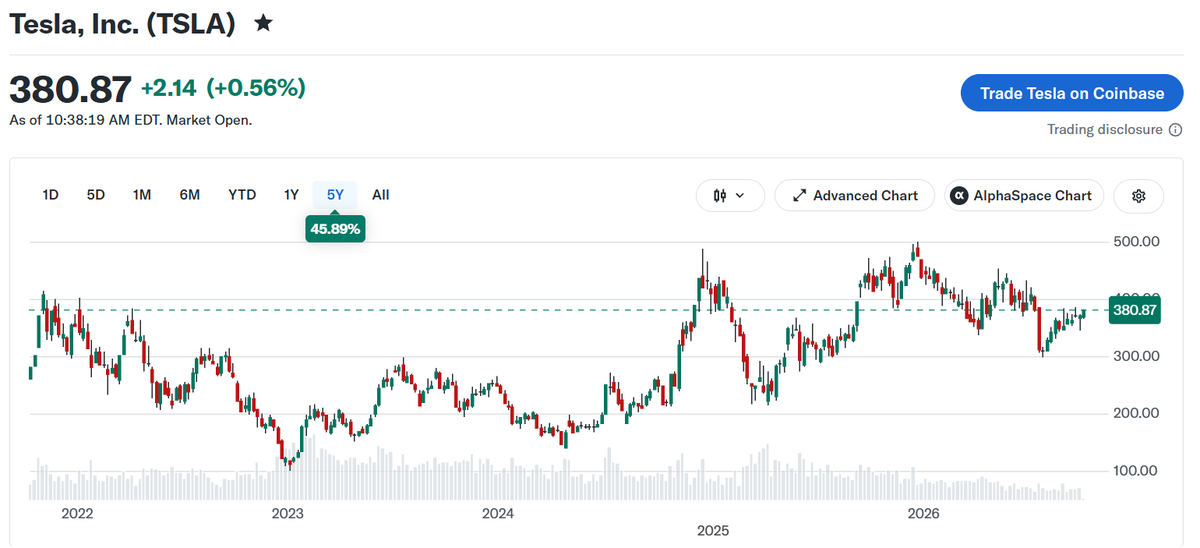Select the 1D time range

(x=50, y=195)
